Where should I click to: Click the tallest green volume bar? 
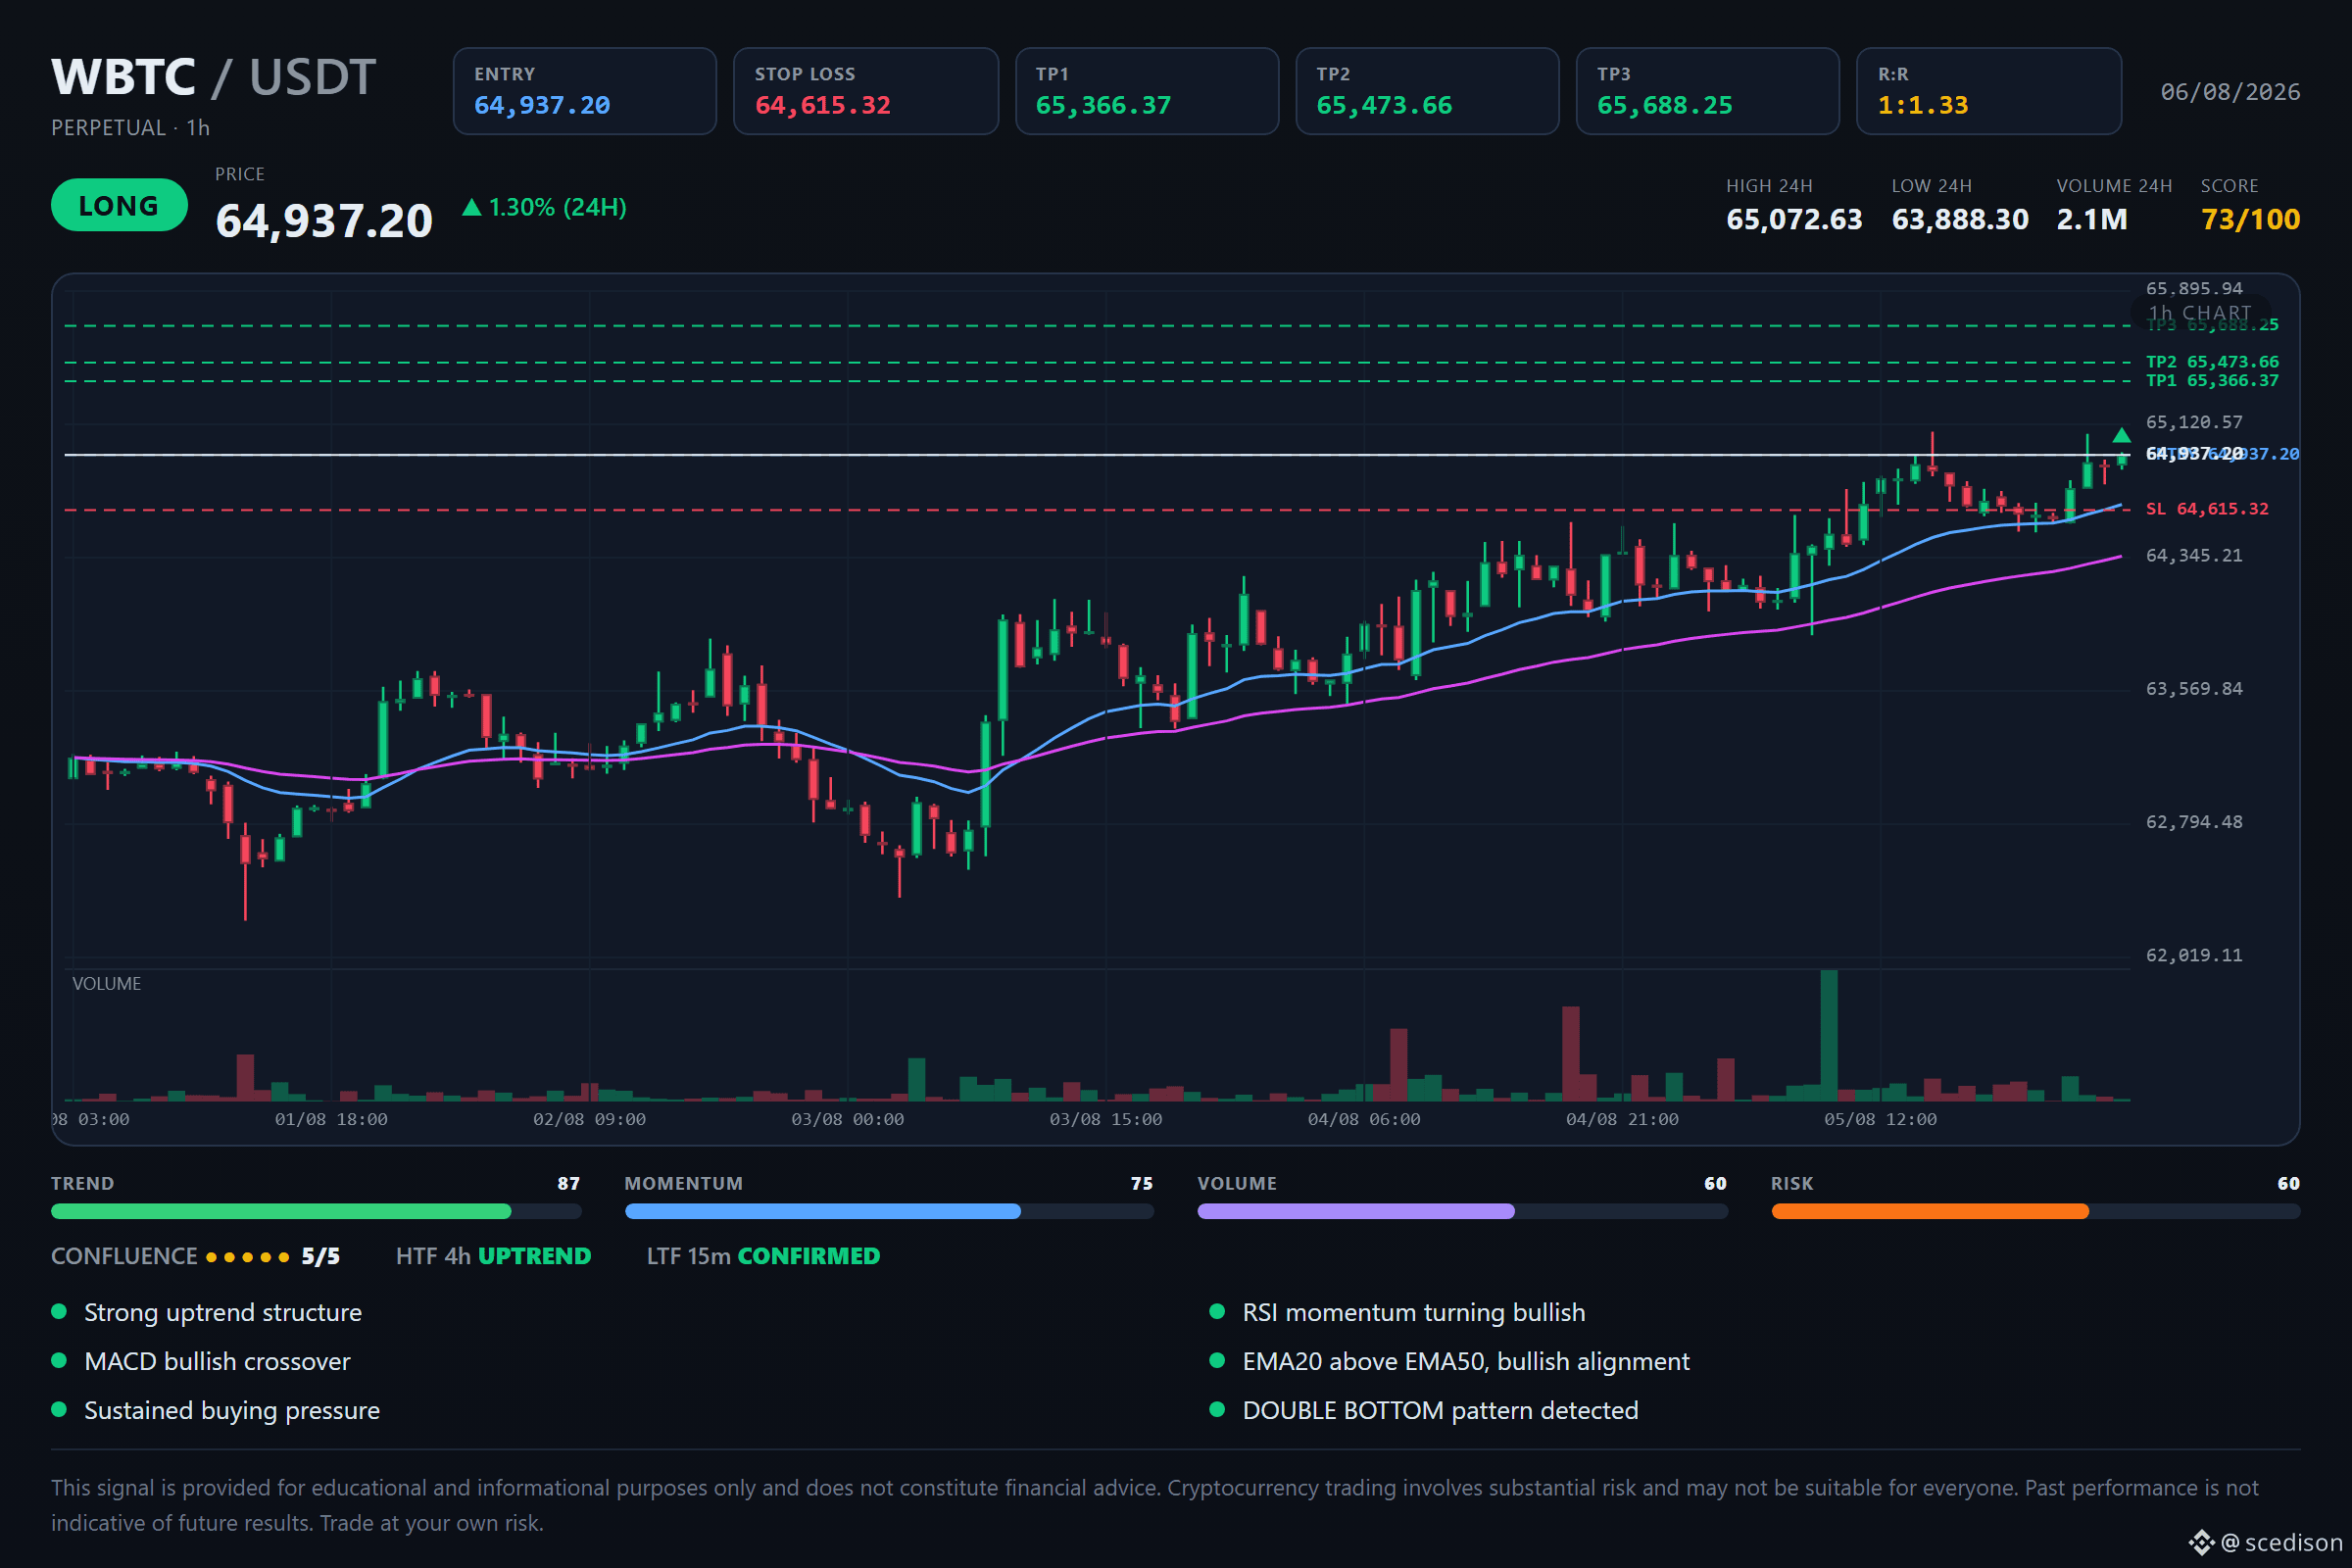(1829, 1035)
